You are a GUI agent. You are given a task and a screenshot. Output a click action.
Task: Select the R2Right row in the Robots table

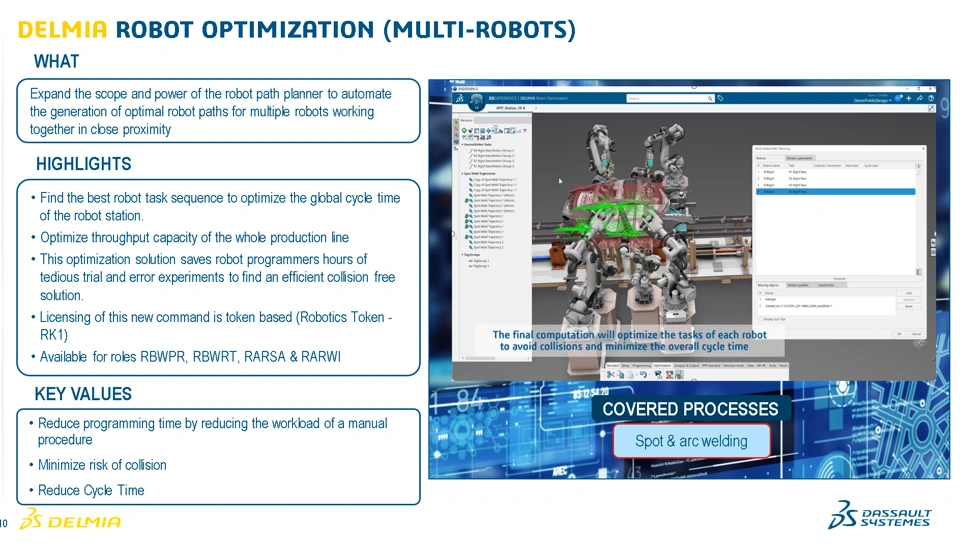point(836,179)
